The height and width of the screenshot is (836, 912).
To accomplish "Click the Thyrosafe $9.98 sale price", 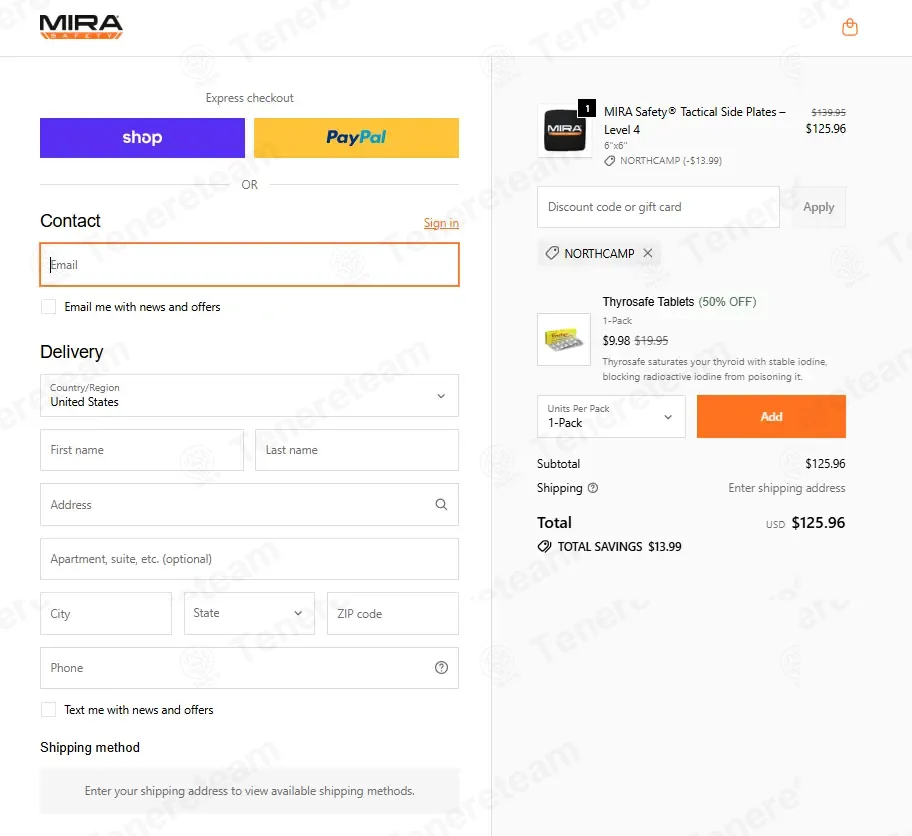I will (x=616, y=340).
